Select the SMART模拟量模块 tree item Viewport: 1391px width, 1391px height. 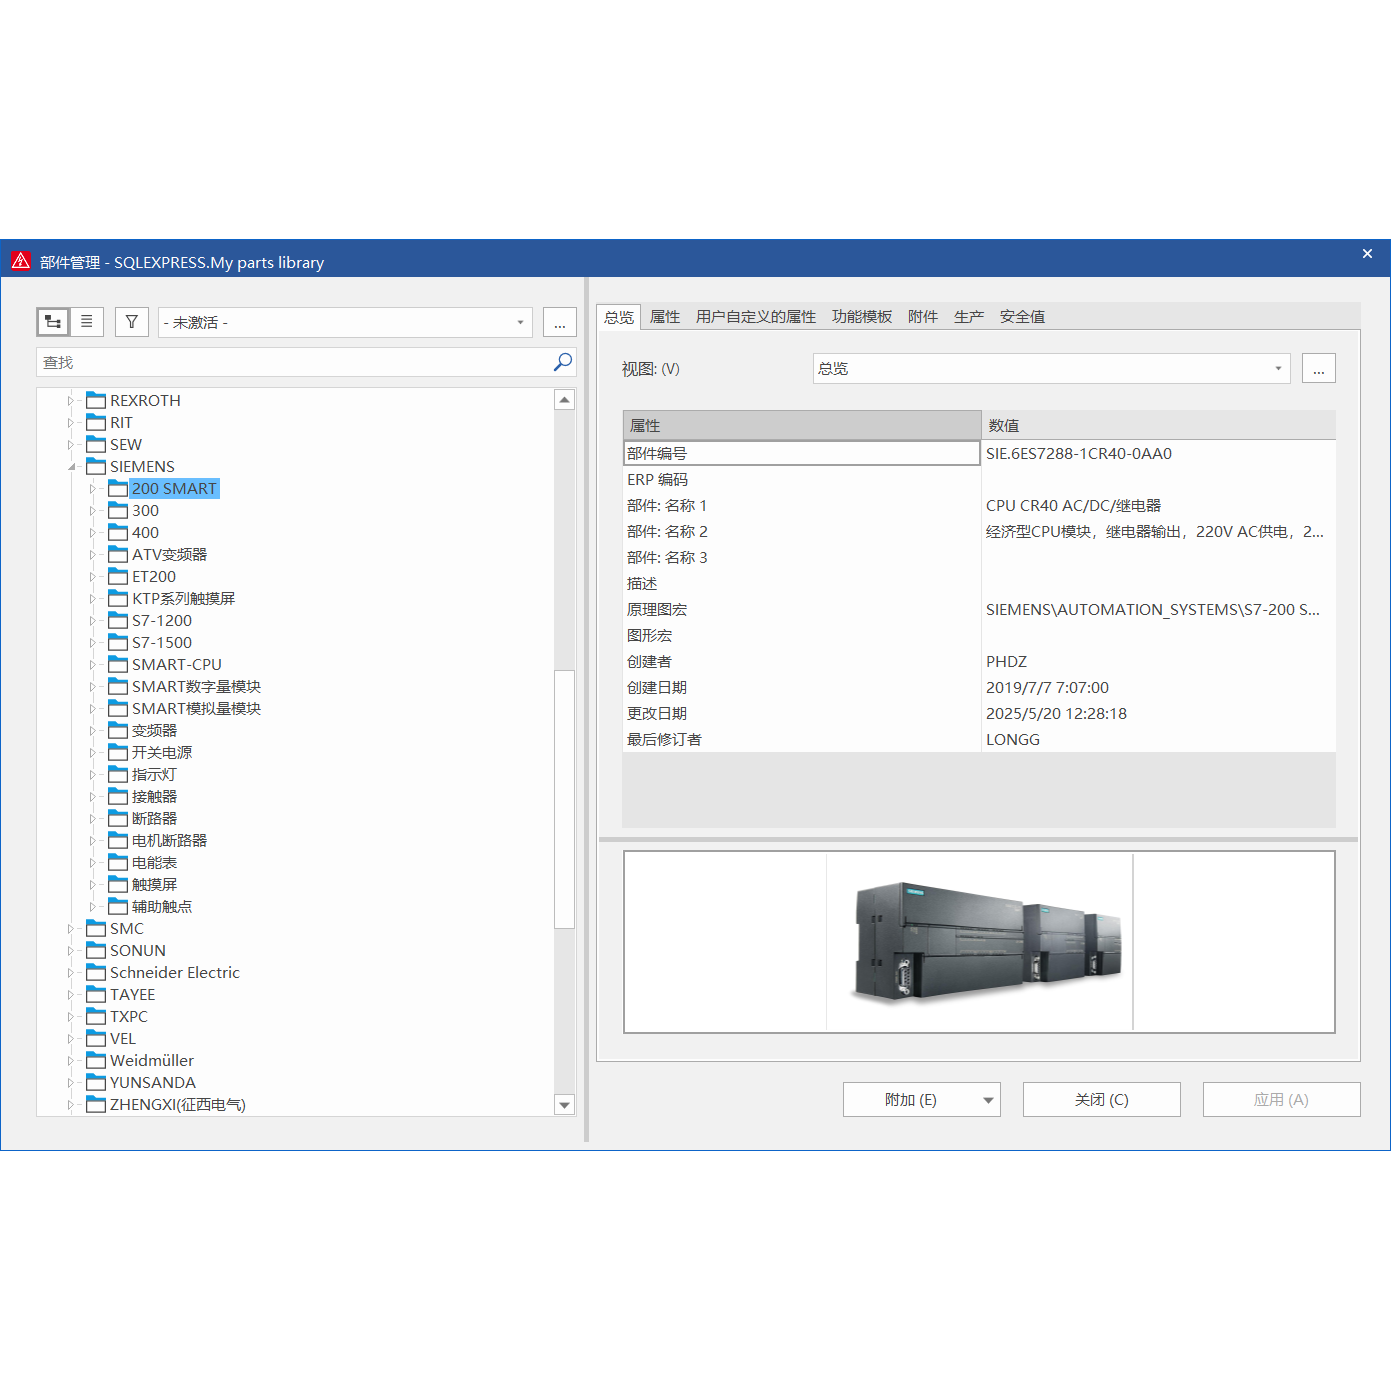tap(196, 708)
